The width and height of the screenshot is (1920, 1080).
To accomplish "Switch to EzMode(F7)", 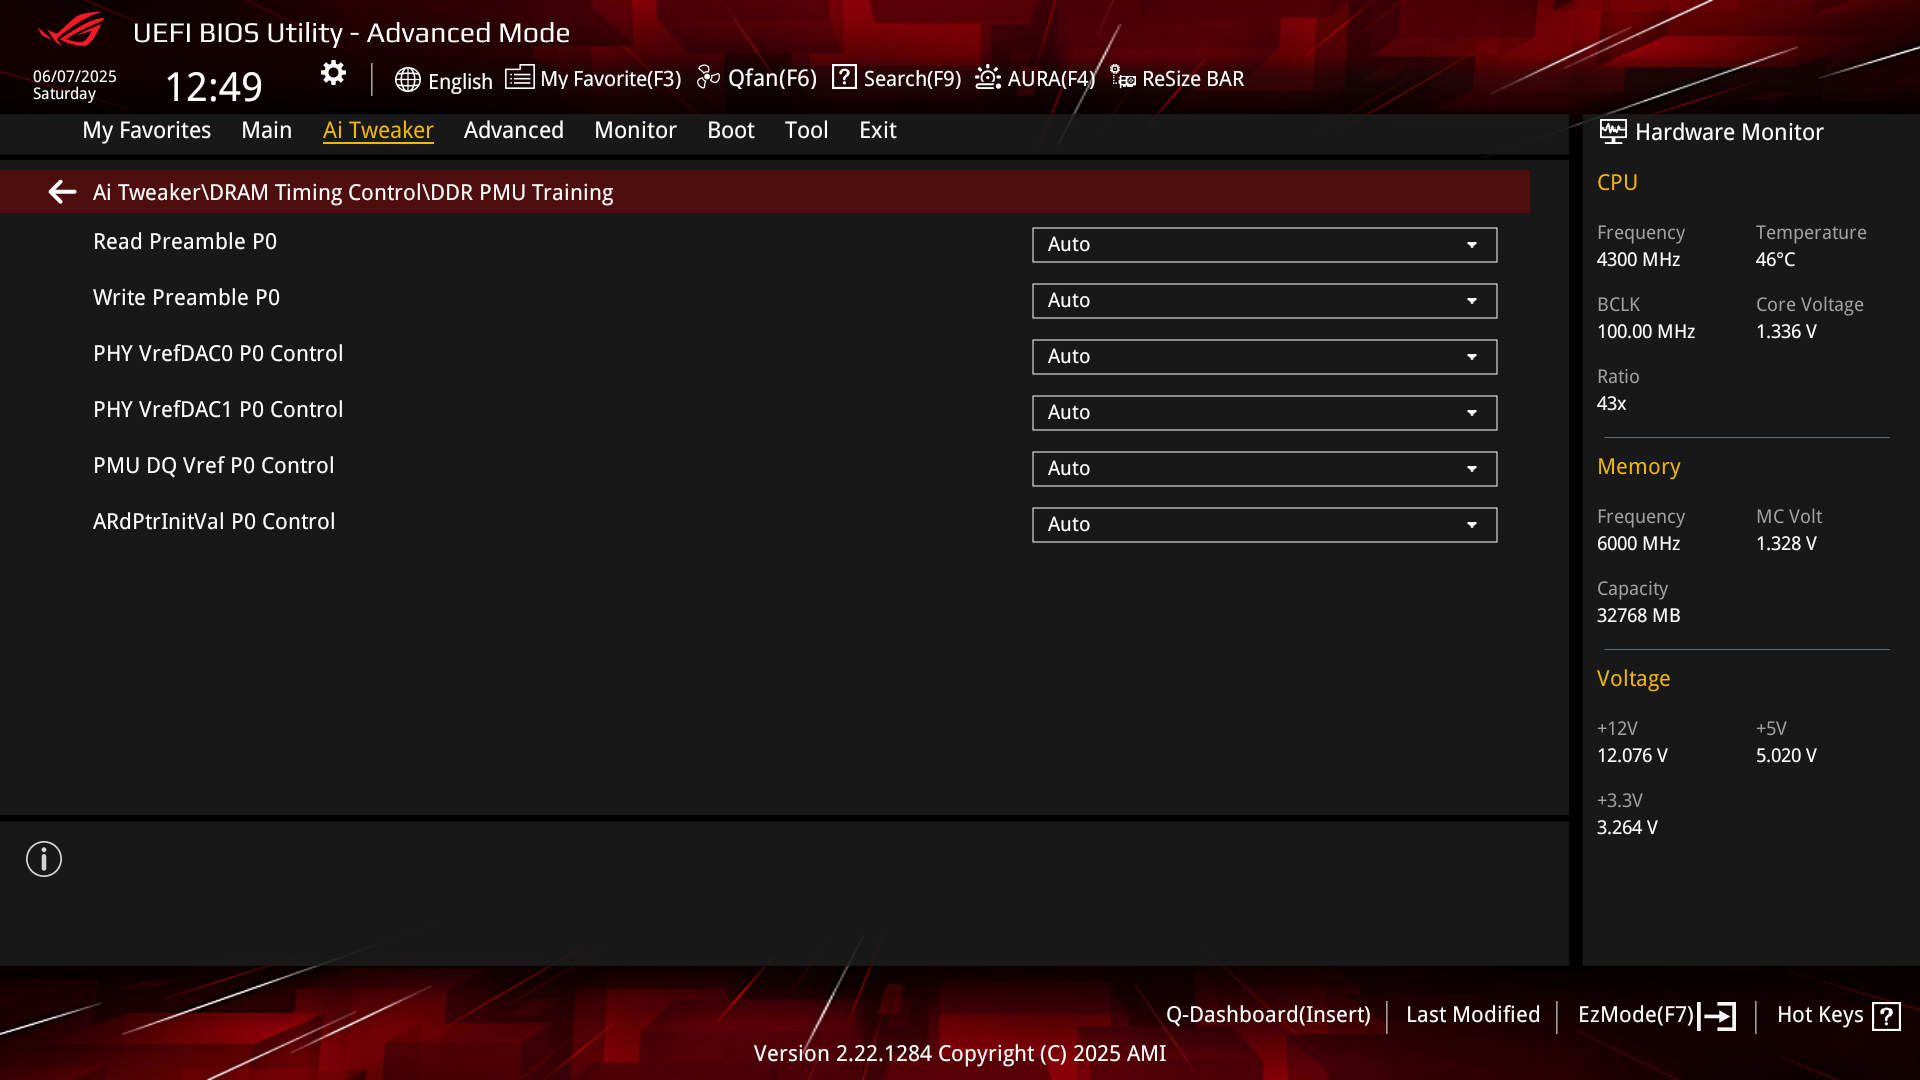I will 1656,1015.
